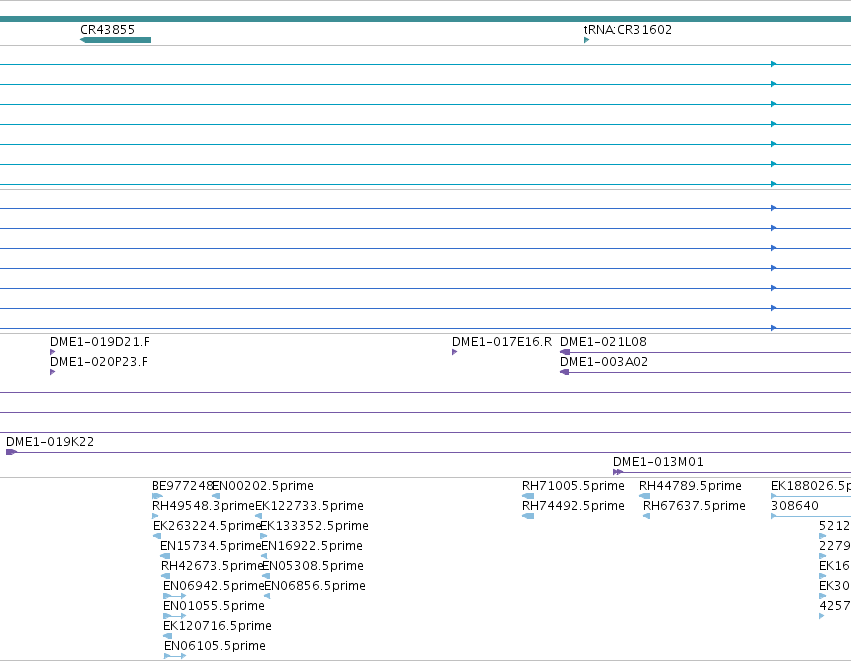The width and height of the screenshot is (851, 661).
Task: Click the EK263224.5prime label
Action: [207, 525]
